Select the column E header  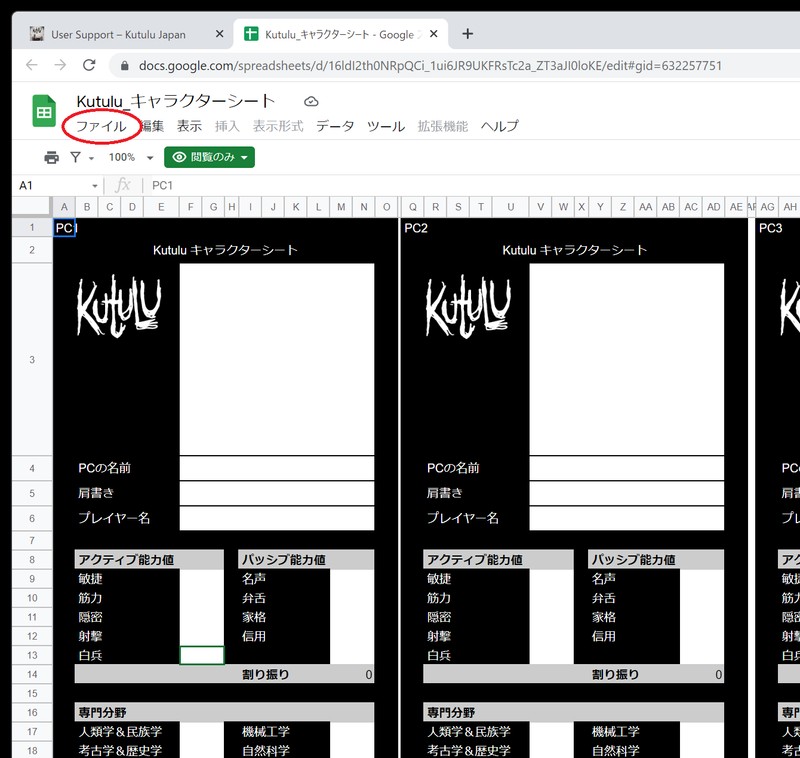(x=161, y=207)
